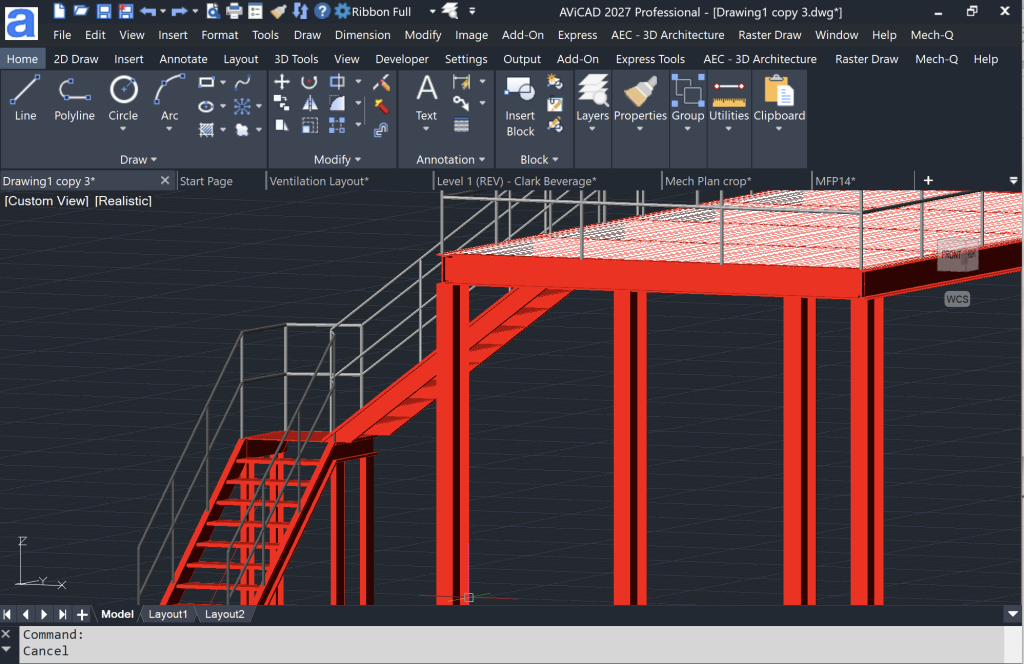Open the Ribbon Full workspace dropdown
Screen dimensions: 1024x664
(432, 11)
